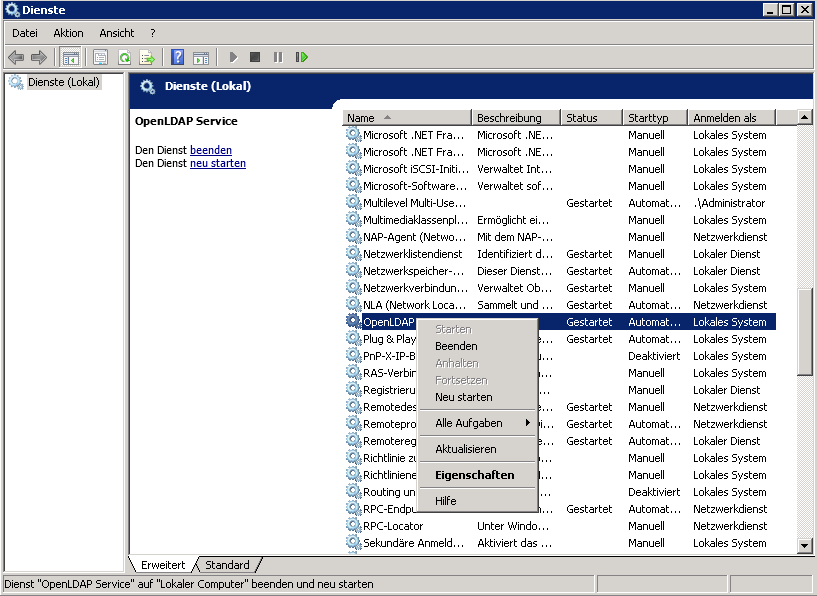Toggle the console tree visibility
Image resolution: width=817 pixels, height=596 pixels.
tap(70, 57)
